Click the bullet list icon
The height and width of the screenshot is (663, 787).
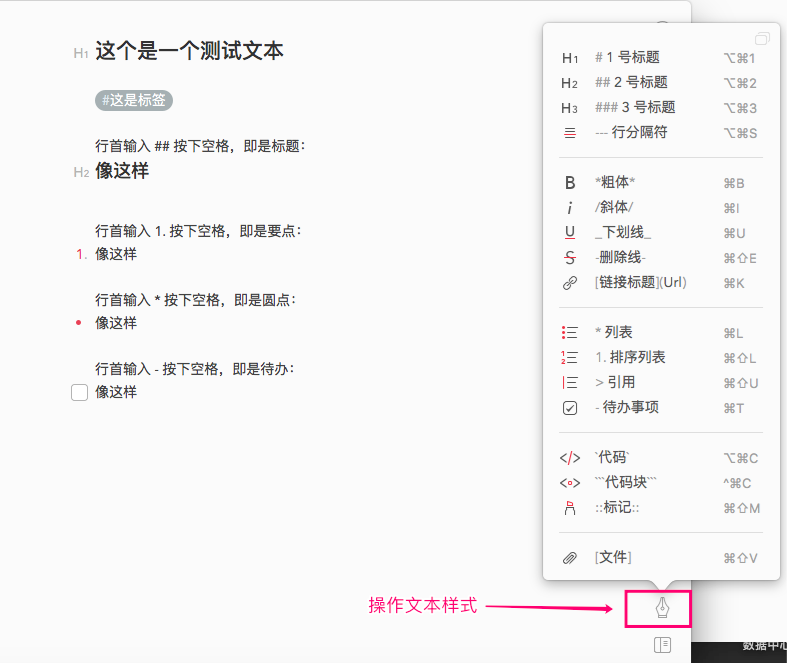click(570, 333)
